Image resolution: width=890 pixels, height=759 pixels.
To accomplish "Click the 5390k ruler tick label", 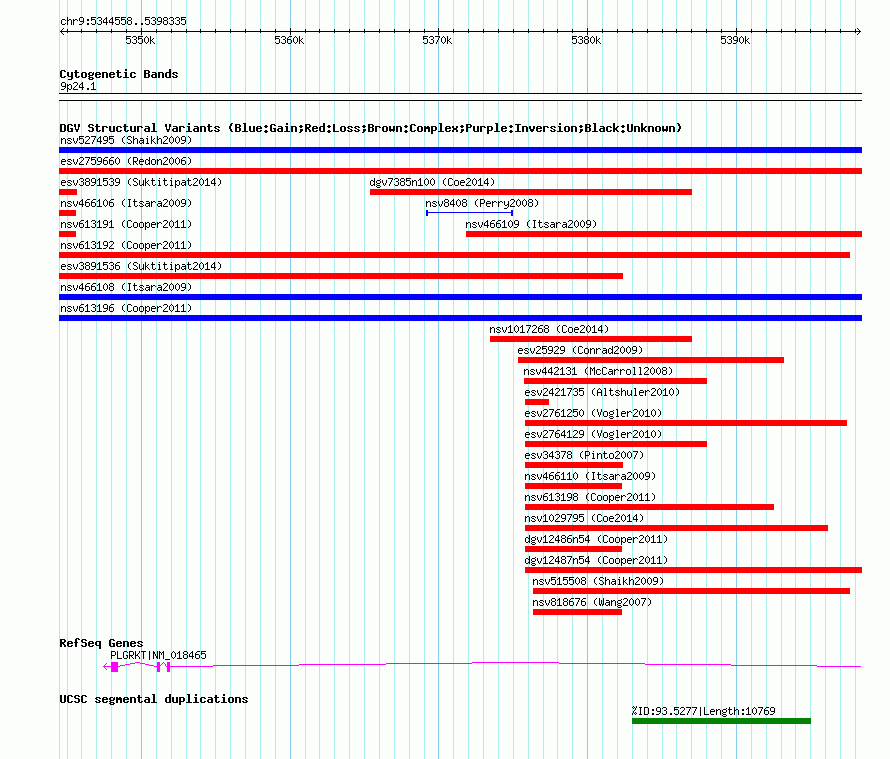I will coord(735,40).
